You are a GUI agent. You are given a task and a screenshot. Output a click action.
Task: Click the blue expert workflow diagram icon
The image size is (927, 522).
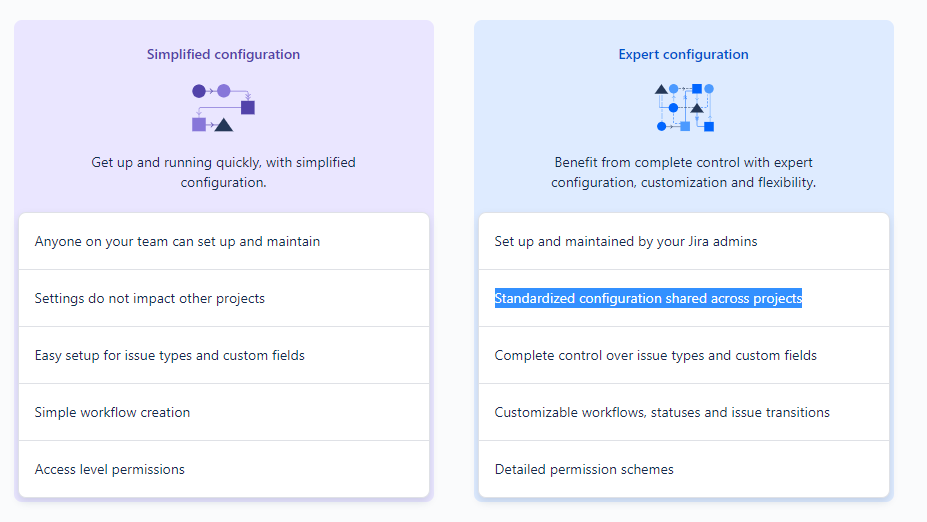coord(684,108)
